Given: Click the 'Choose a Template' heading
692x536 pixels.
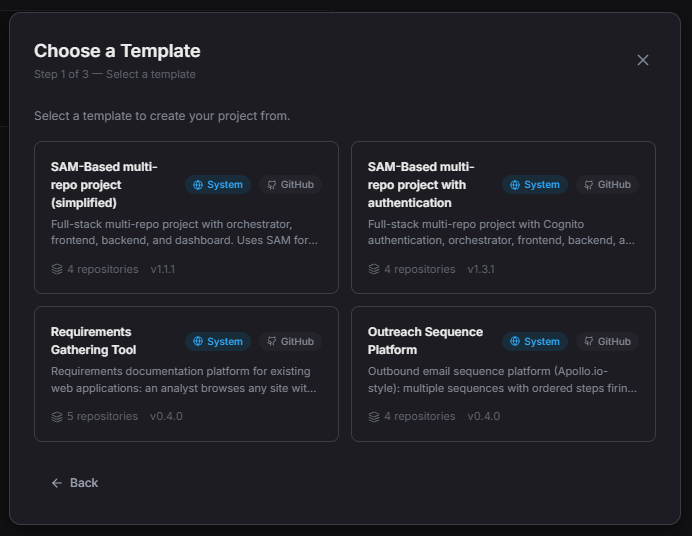Looking at the screenshot, I should click(x=117, y=51).
